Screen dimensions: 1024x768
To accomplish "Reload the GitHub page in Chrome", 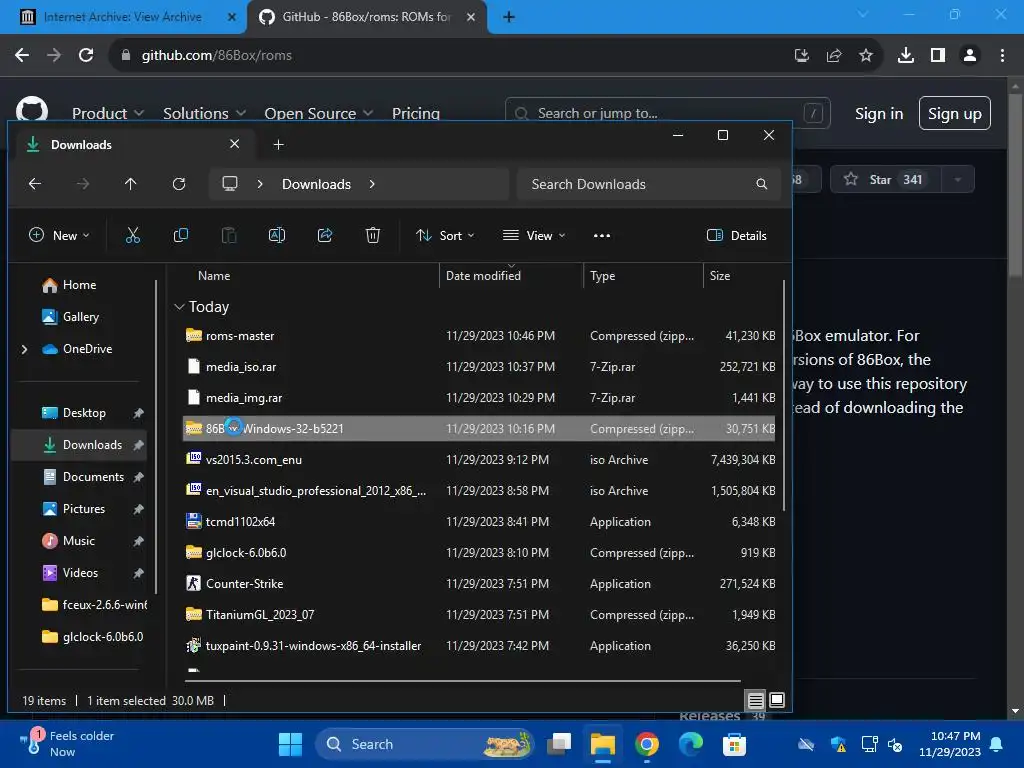I will tap(86, 56).
